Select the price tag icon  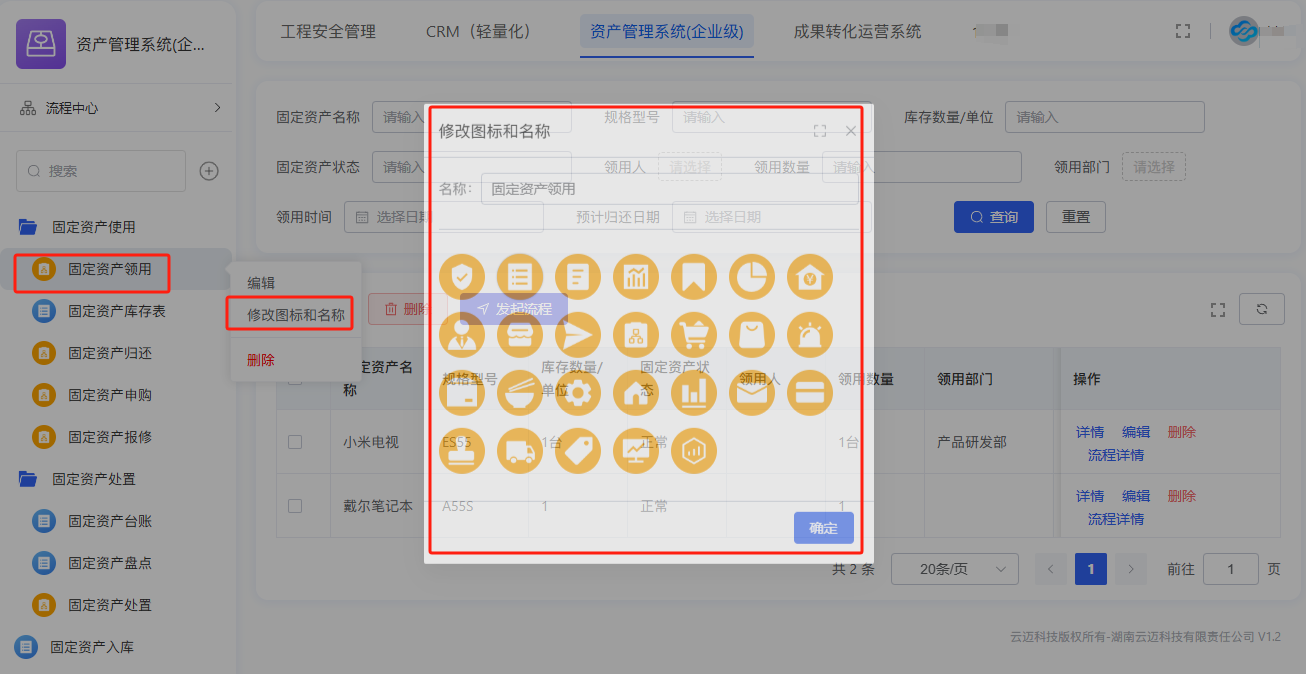tap(577, 450)
